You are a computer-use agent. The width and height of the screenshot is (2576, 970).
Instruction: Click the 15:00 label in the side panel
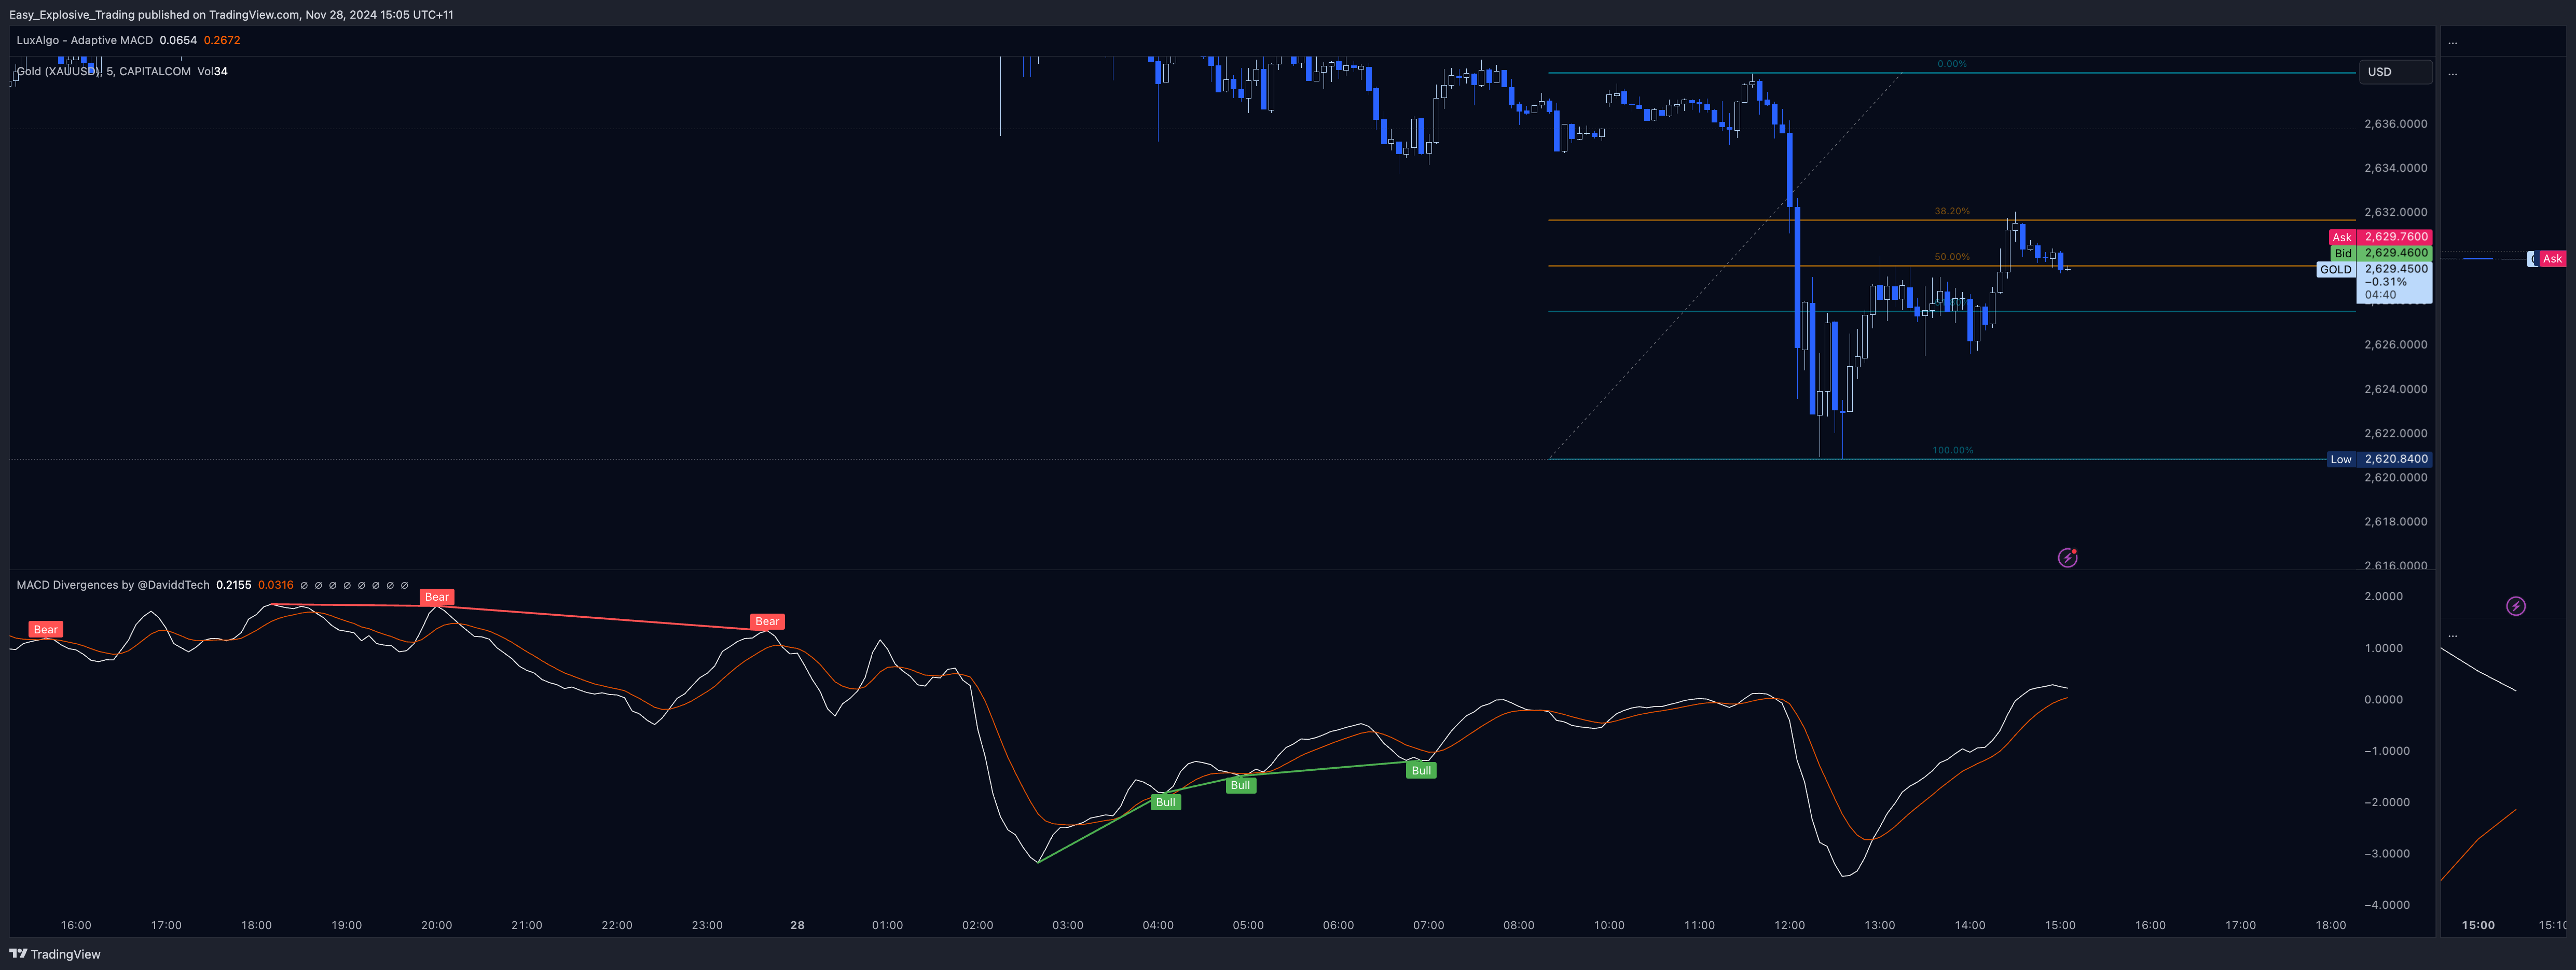(2478, 925)
